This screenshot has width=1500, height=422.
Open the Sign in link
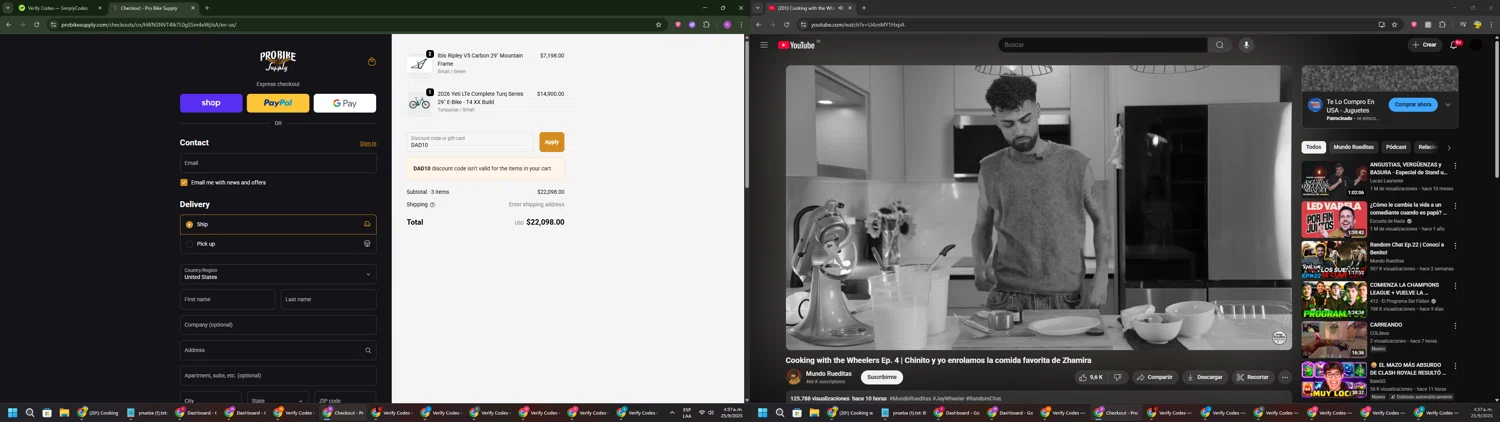point(368,143)
